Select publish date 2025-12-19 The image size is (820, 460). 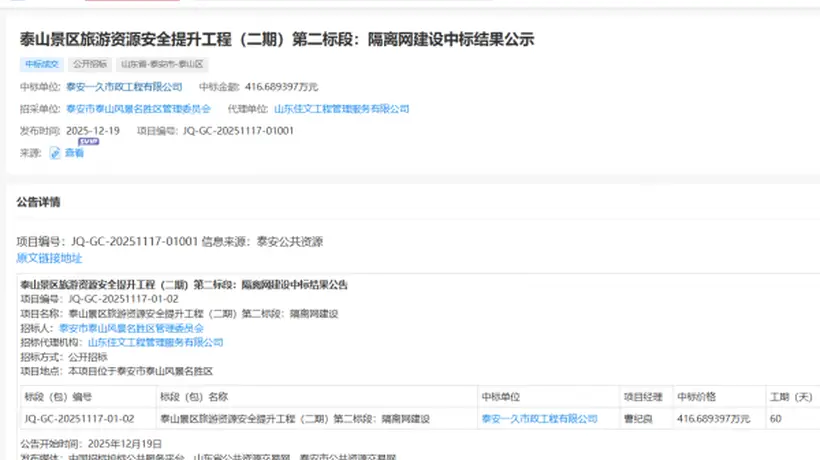(93, 131)
